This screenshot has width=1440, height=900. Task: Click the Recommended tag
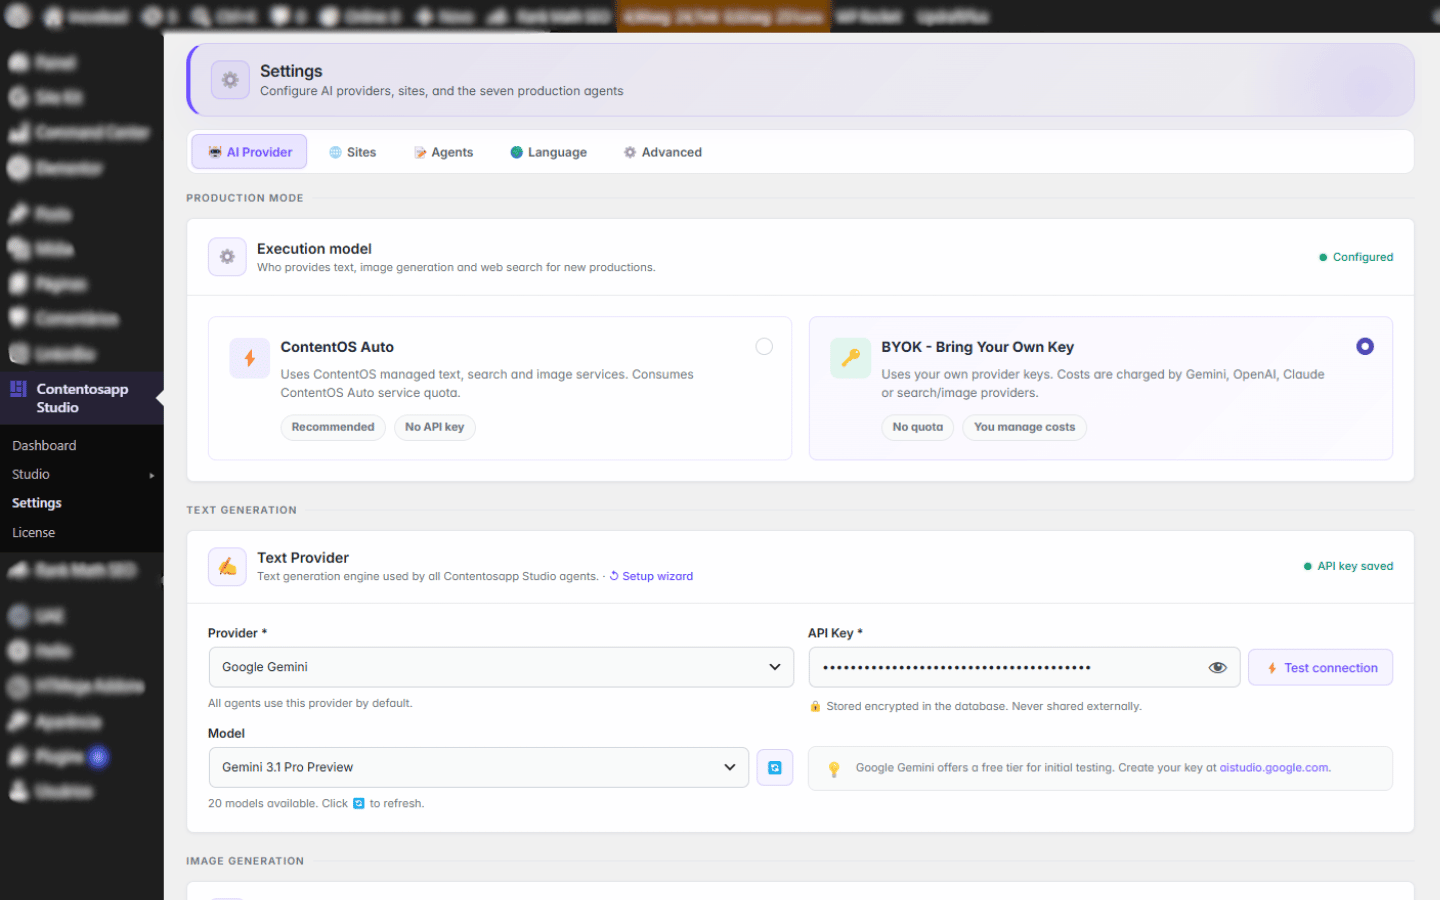coord(333,427)
